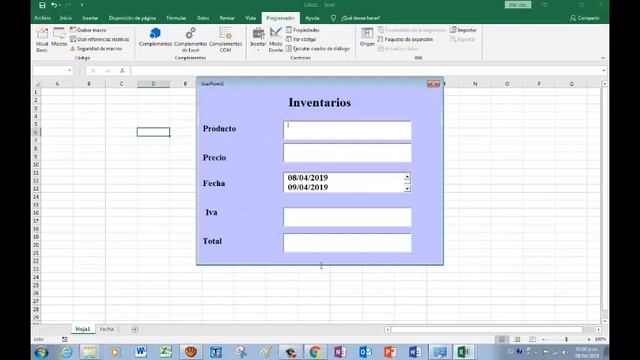Click the Producto text box
The image size is (640, 360).
click(347, 131)
